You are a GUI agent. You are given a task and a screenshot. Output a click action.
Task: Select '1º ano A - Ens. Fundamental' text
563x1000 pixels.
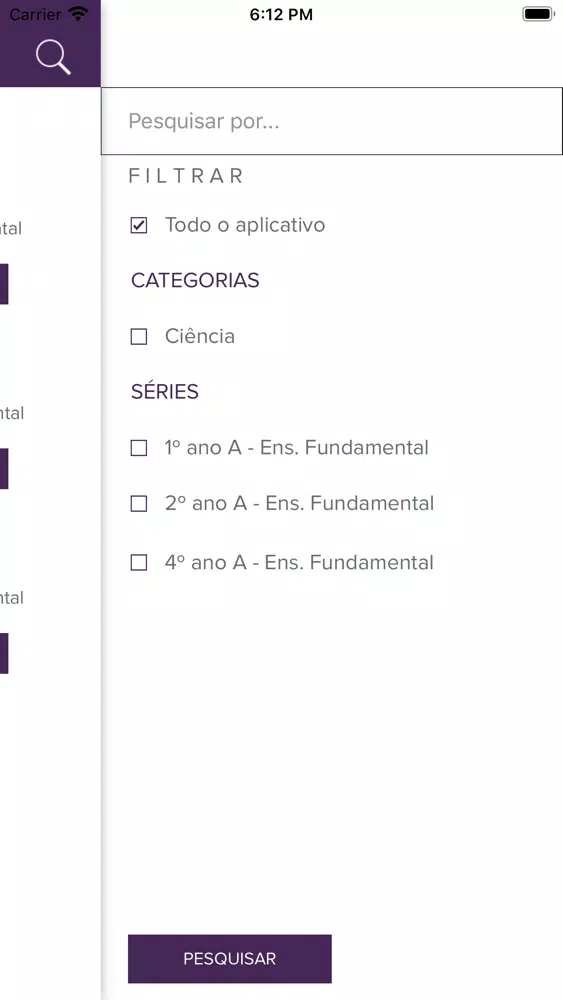click(296, 448)
